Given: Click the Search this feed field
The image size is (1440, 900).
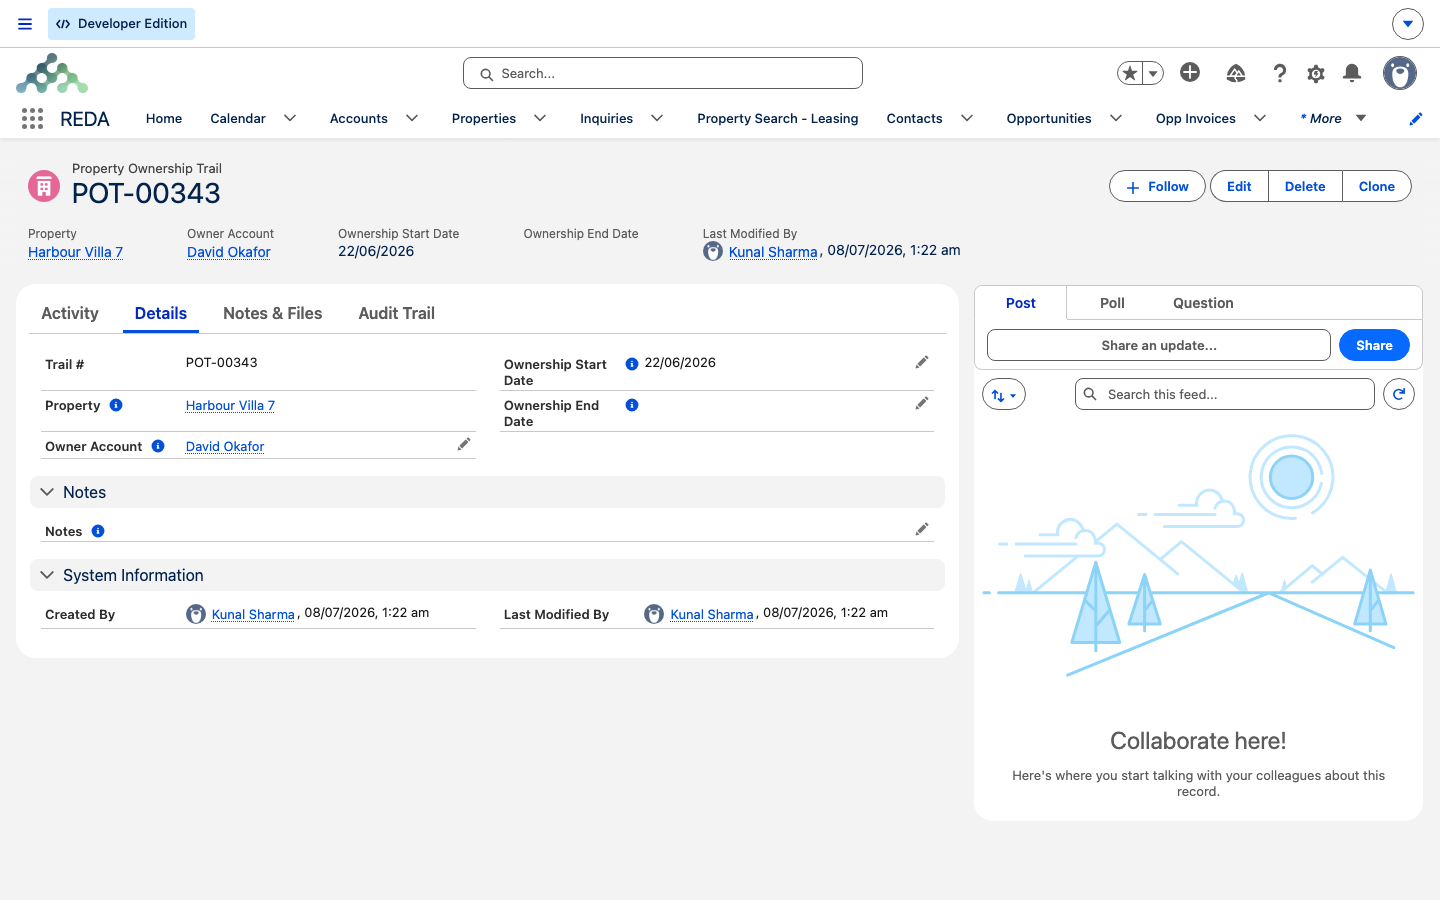Looking at the screenshot, I should click(1225, 394).
